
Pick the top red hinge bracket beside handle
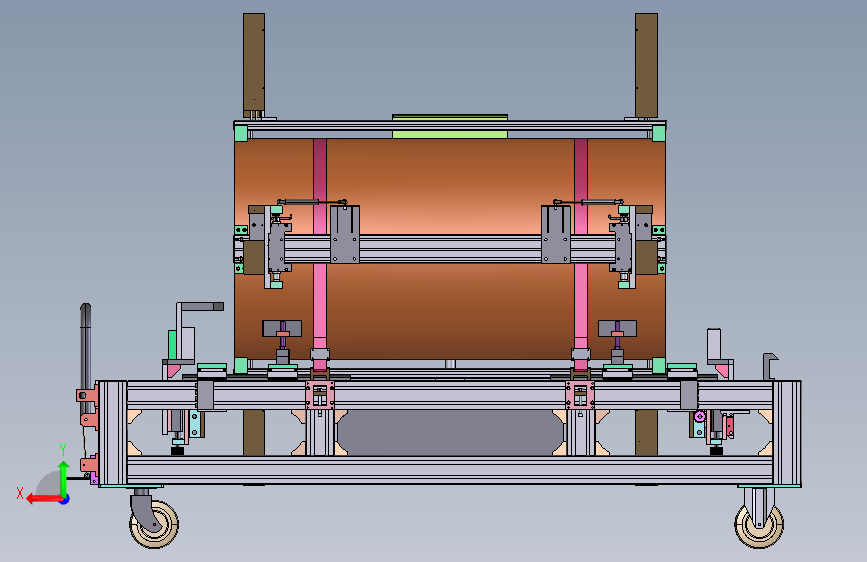coord(87,395)
